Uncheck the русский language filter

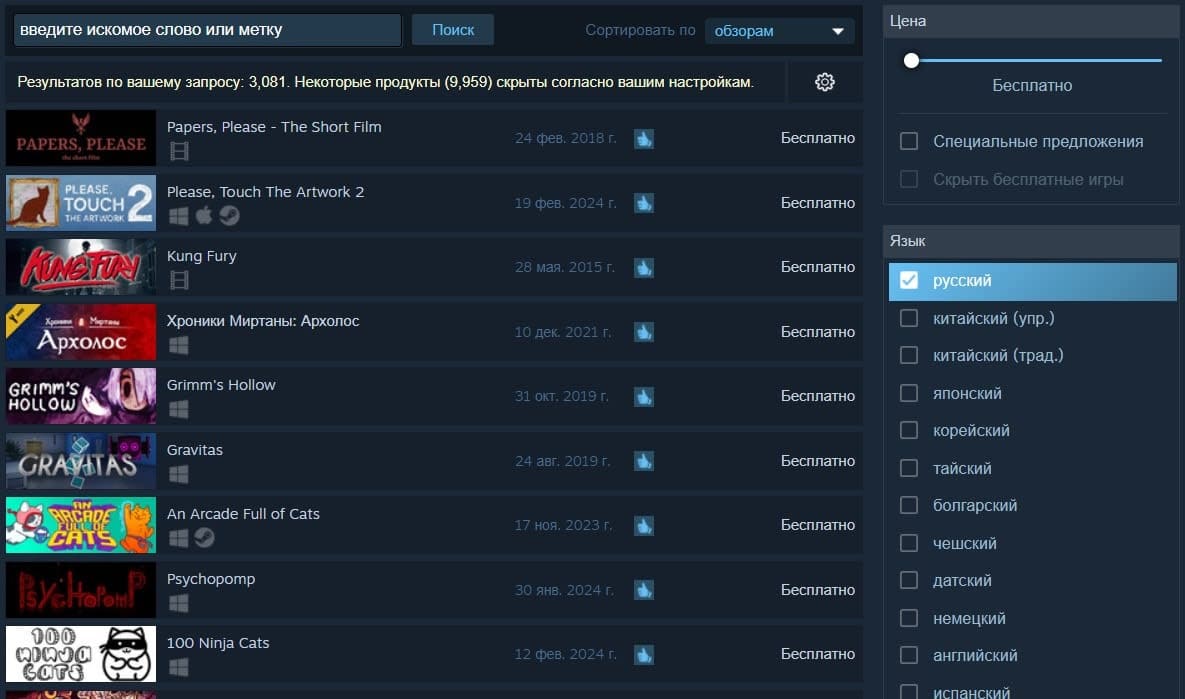point(909,280)
